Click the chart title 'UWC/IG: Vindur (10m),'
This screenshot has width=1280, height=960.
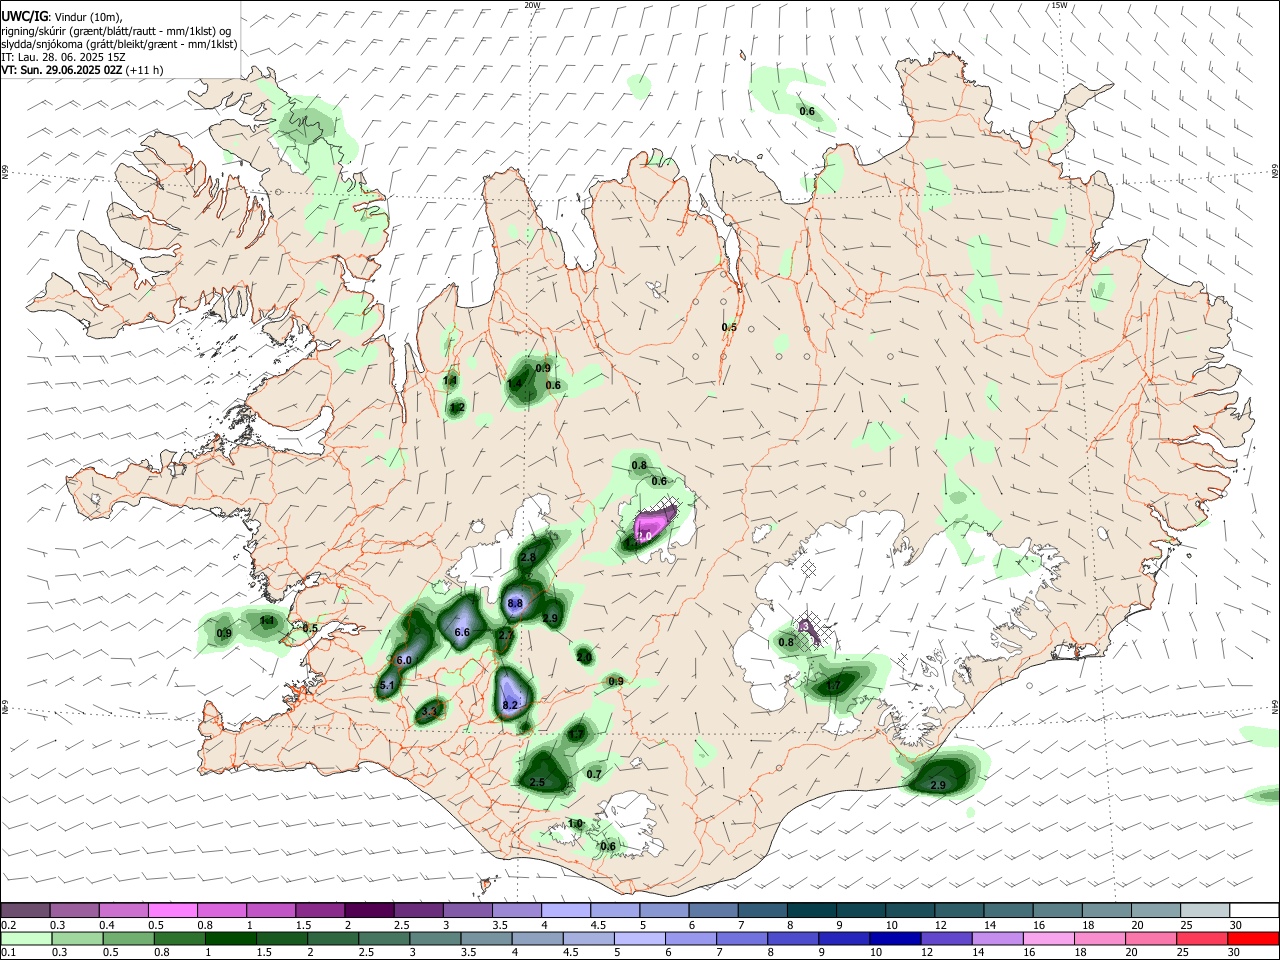[62, 17]
